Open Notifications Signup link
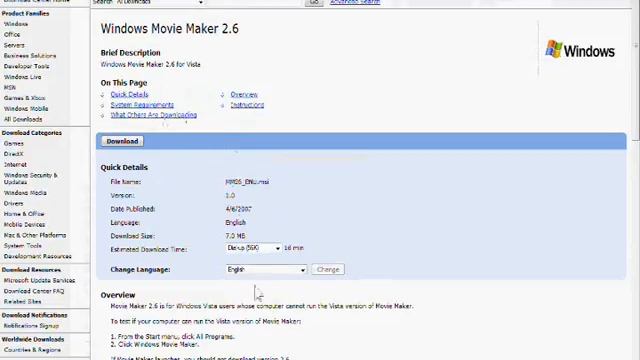 pos(31,326)
